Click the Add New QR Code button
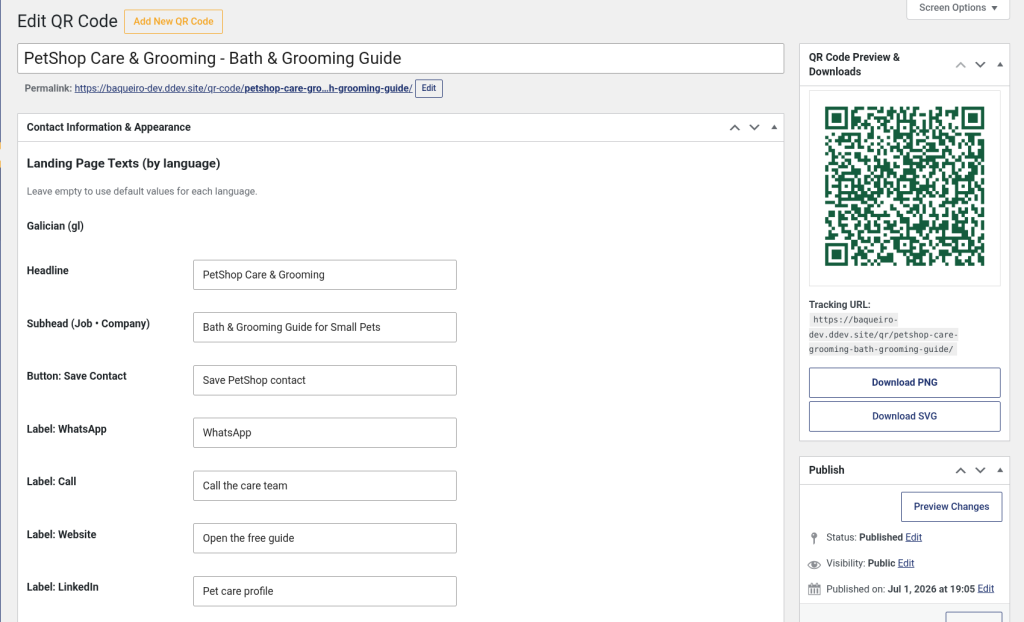1024x622 pixels. 173,22
